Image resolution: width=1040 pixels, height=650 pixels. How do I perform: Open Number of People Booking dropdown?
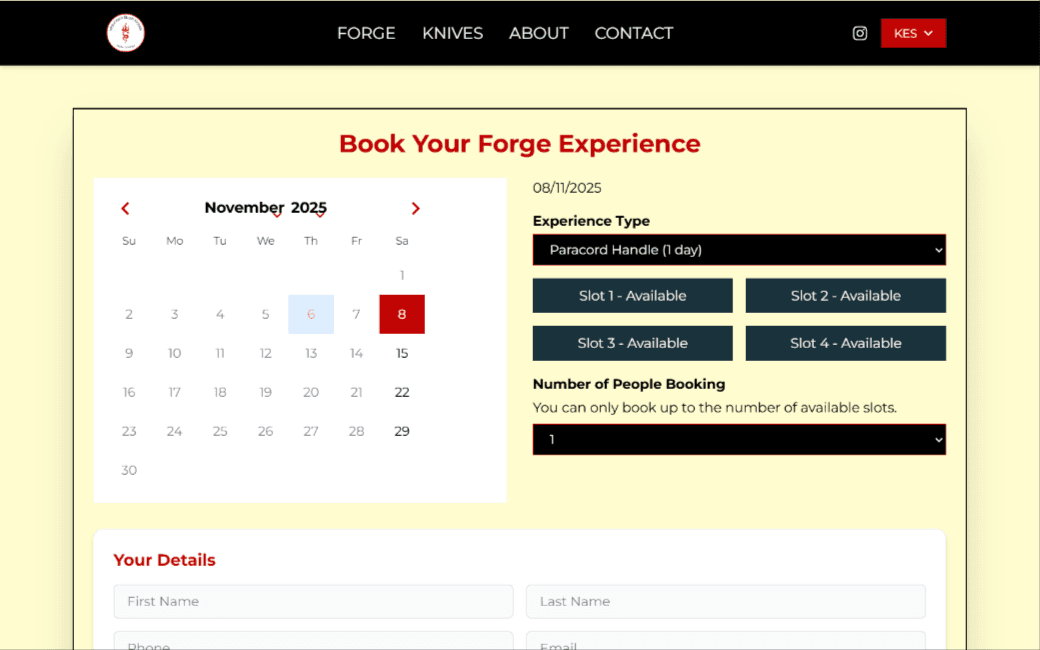[x=739, y=439]
